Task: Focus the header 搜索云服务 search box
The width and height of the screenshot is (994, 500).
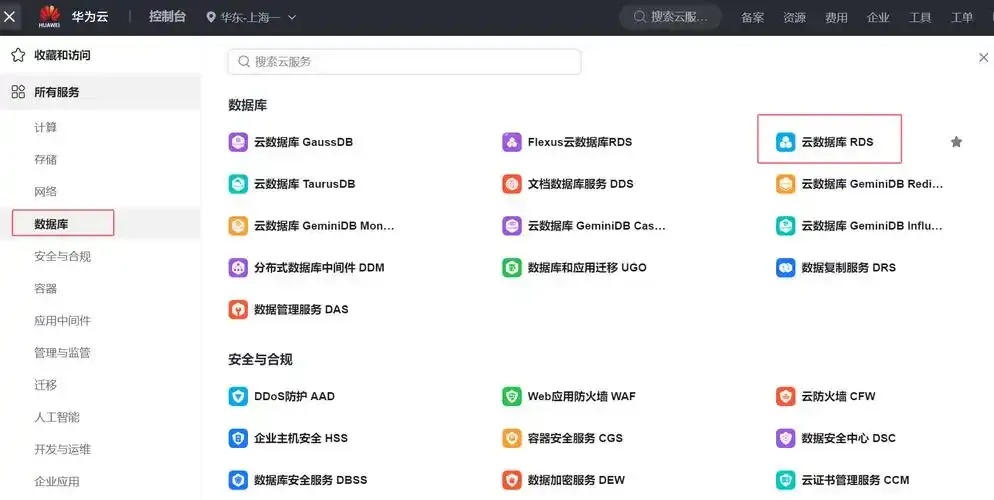Action: click(x=670, y=17)
